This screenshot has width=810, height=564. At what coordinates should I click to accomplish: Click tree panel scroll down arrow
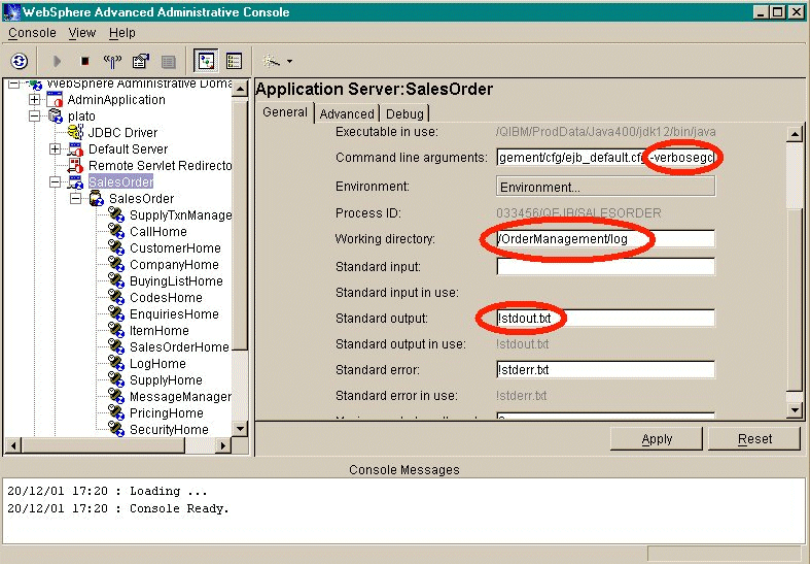pyautogui.click(x=240, y=429)
